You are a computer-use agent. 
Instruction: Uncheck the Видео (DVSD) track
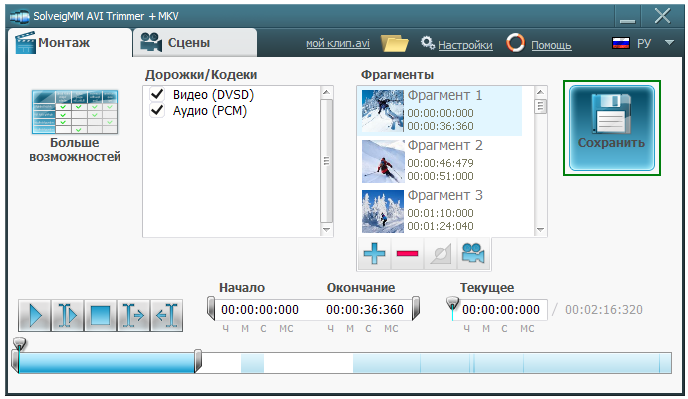(157, 94)
